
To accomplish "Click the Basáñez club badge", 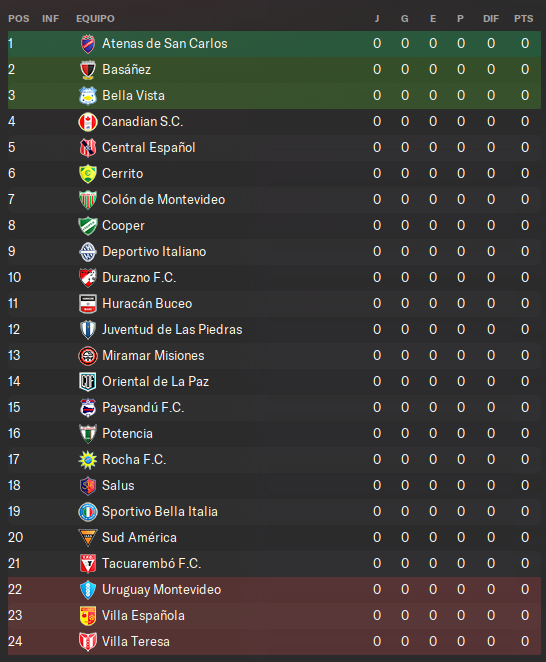I will pos(88,70).
